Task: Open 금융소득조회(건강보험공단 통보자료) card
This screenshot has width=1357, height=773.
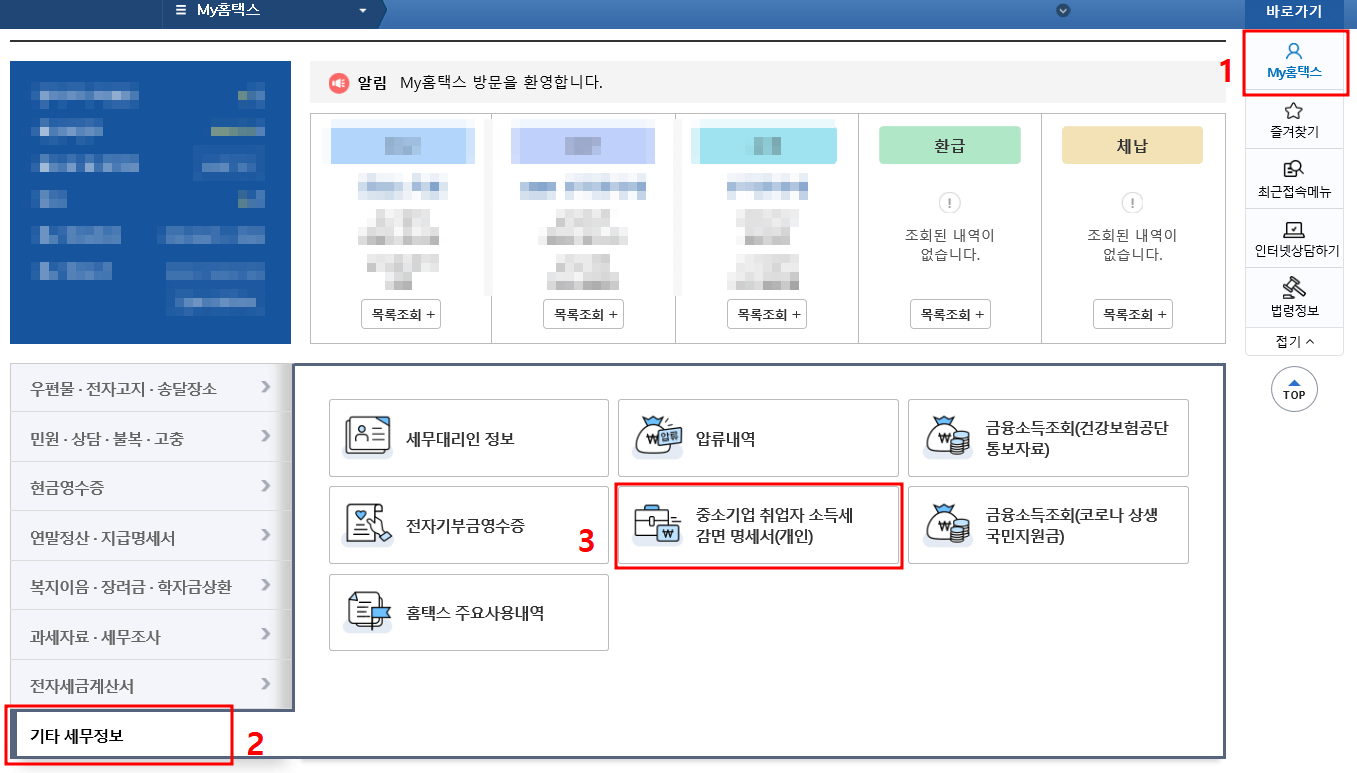Action: 1048,438
